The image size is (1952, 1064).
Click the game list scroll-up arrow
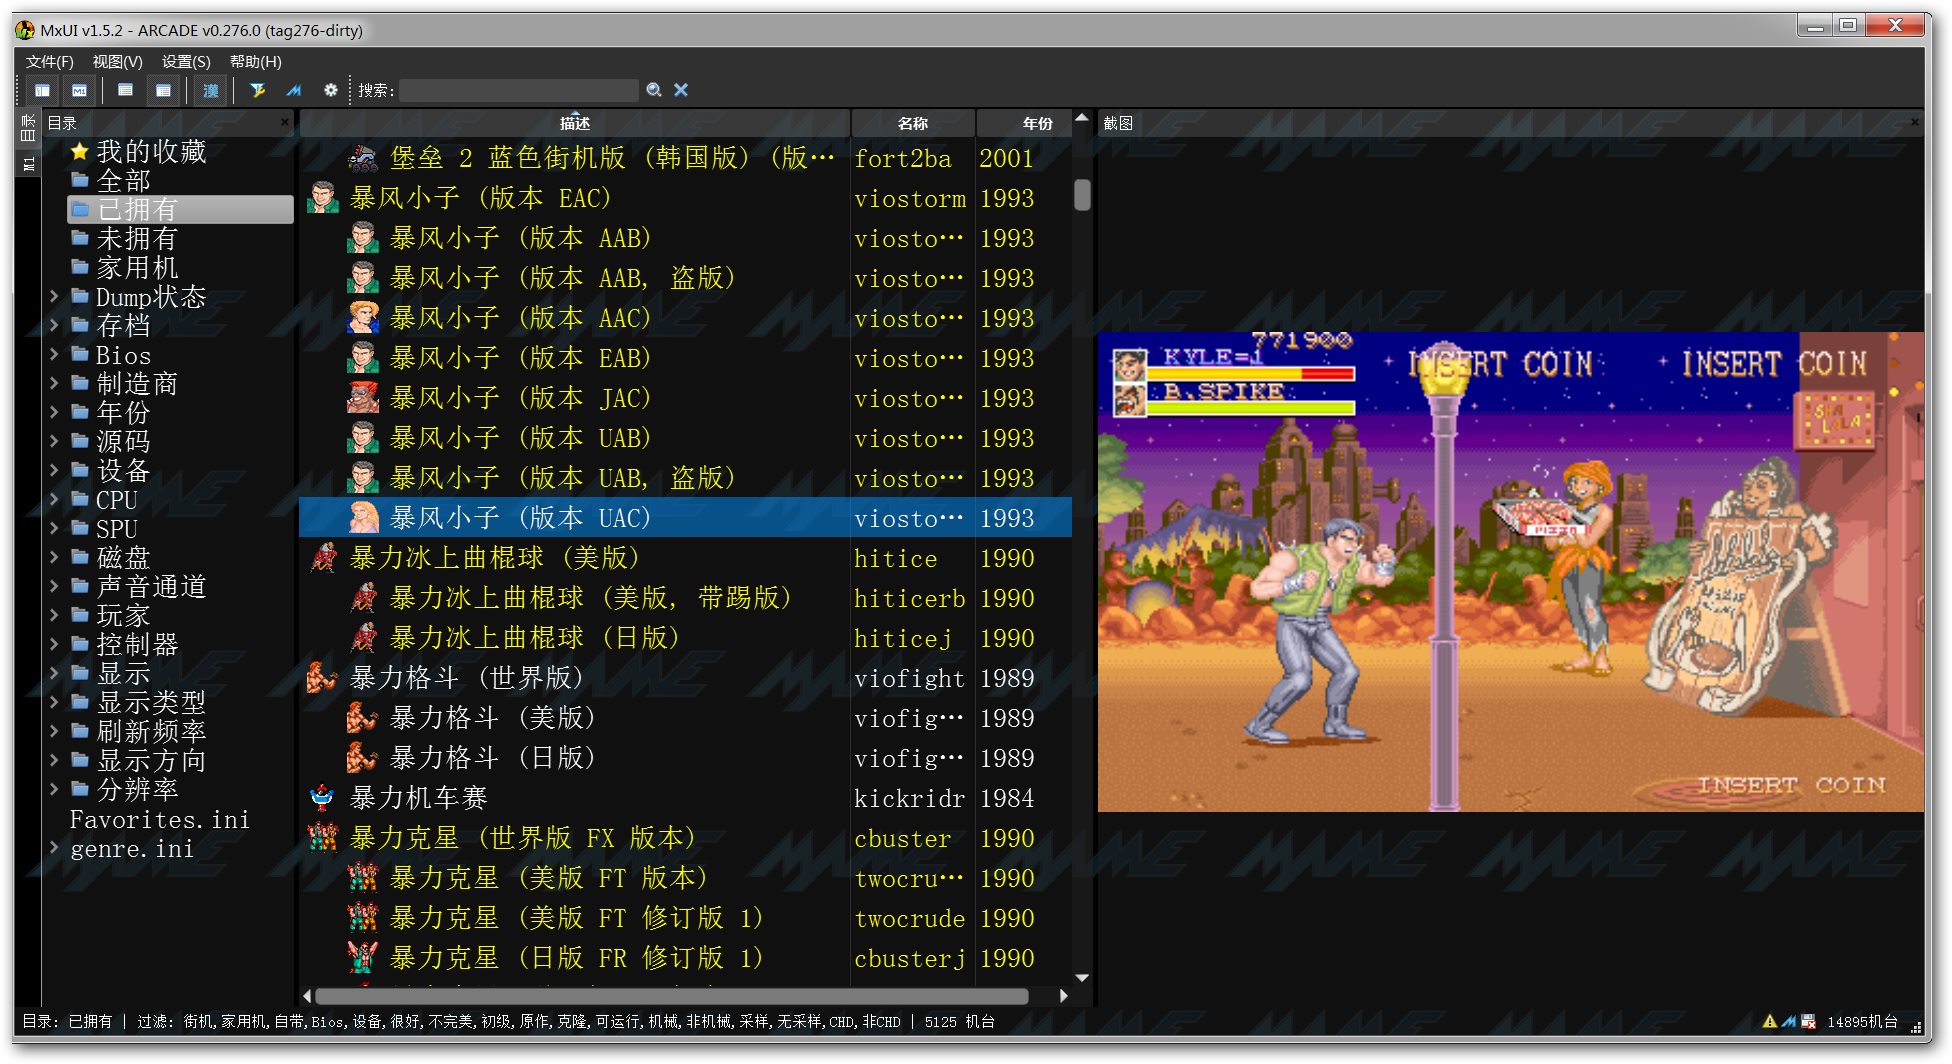1081,119
